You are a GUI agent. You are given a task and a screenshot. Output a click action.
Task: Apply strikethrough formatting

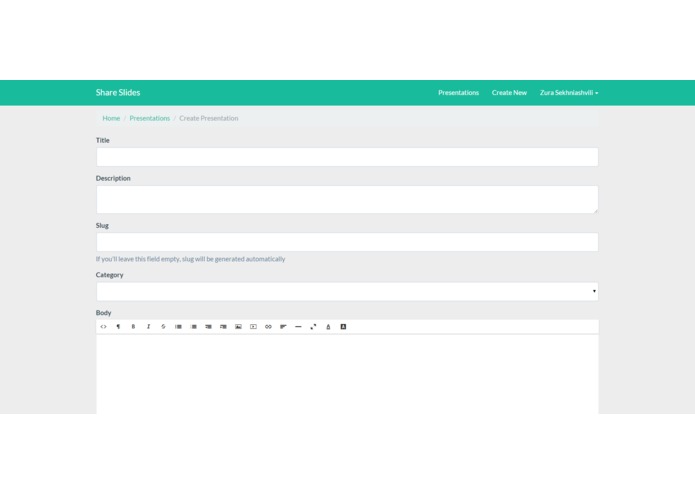coord(163,327)
